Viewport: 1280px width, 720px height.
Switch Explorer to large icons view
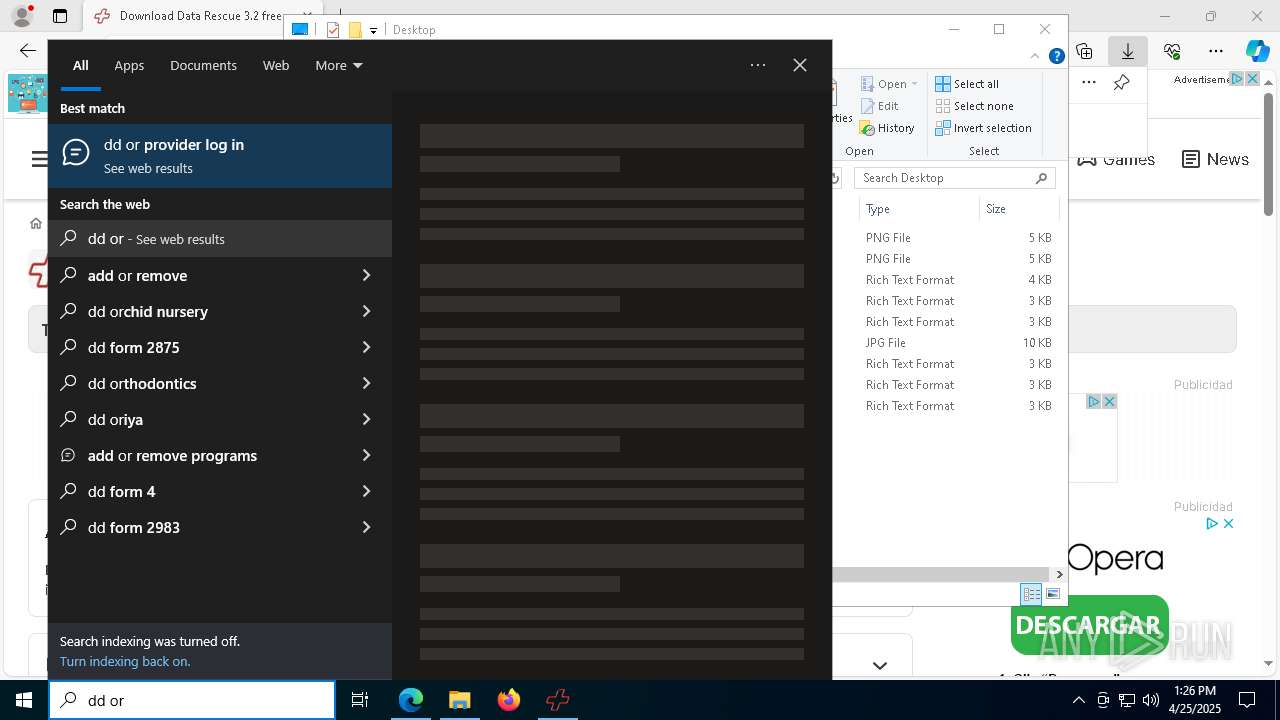(1052, 594)
